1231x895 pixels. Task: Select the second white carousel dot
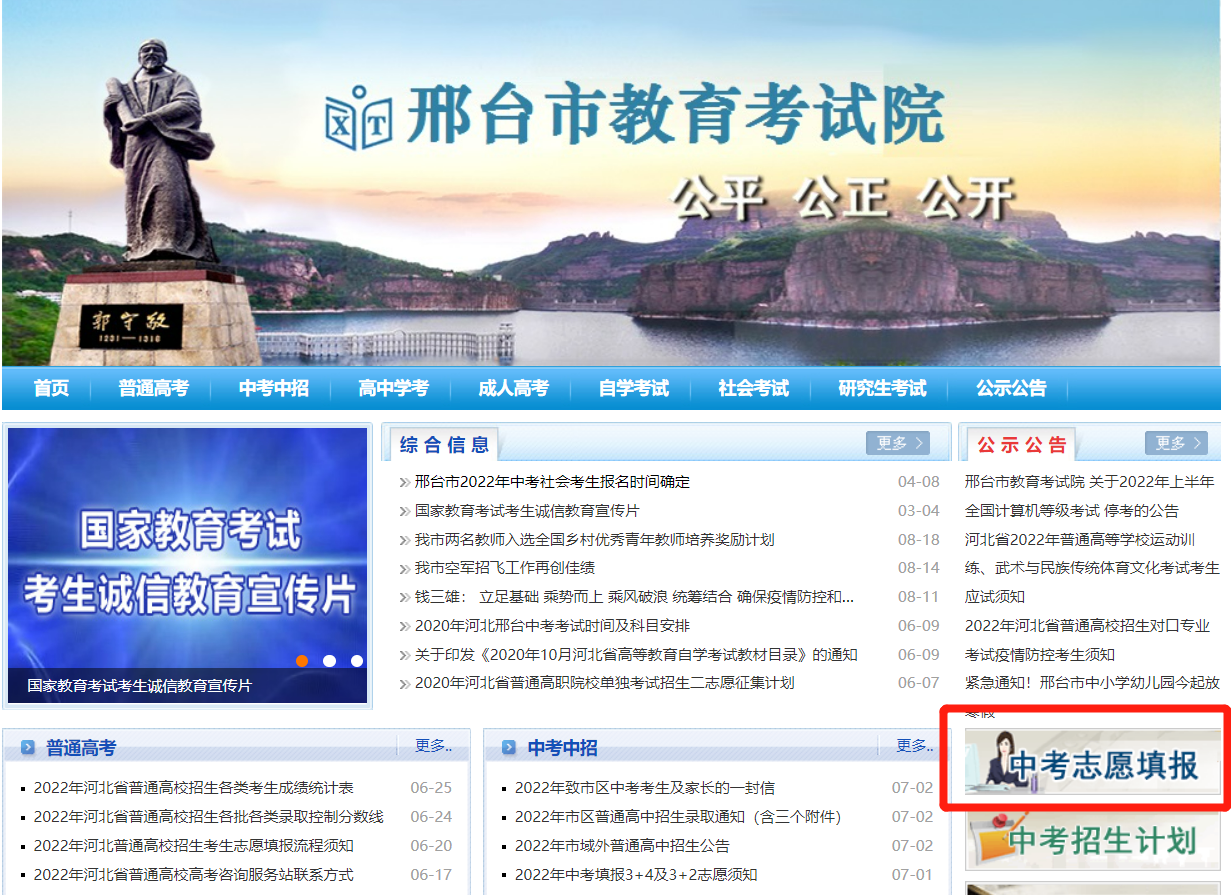pyautogui.click(x=329, y=660)
